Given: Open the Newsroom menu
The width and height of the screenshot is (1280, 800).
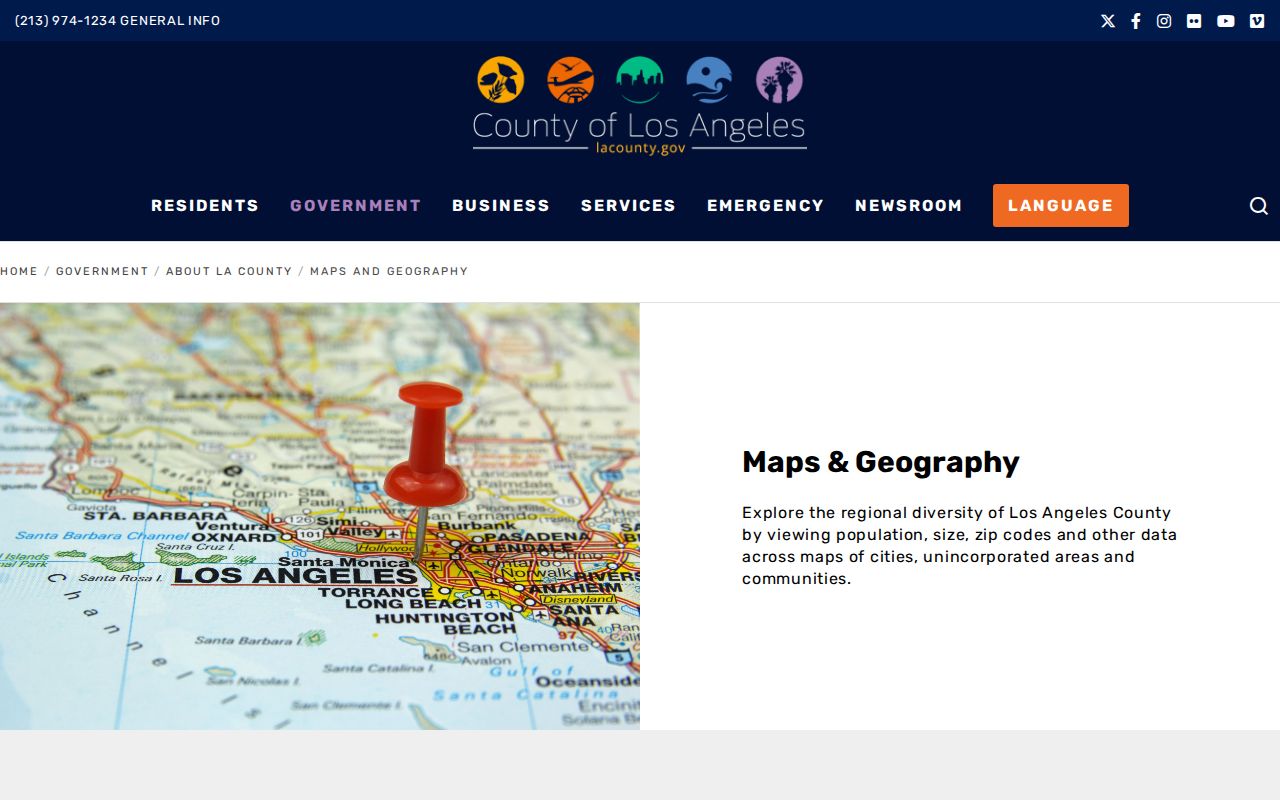Looking at the screenshot, I should pyautogui.click(x=909, y=205).
